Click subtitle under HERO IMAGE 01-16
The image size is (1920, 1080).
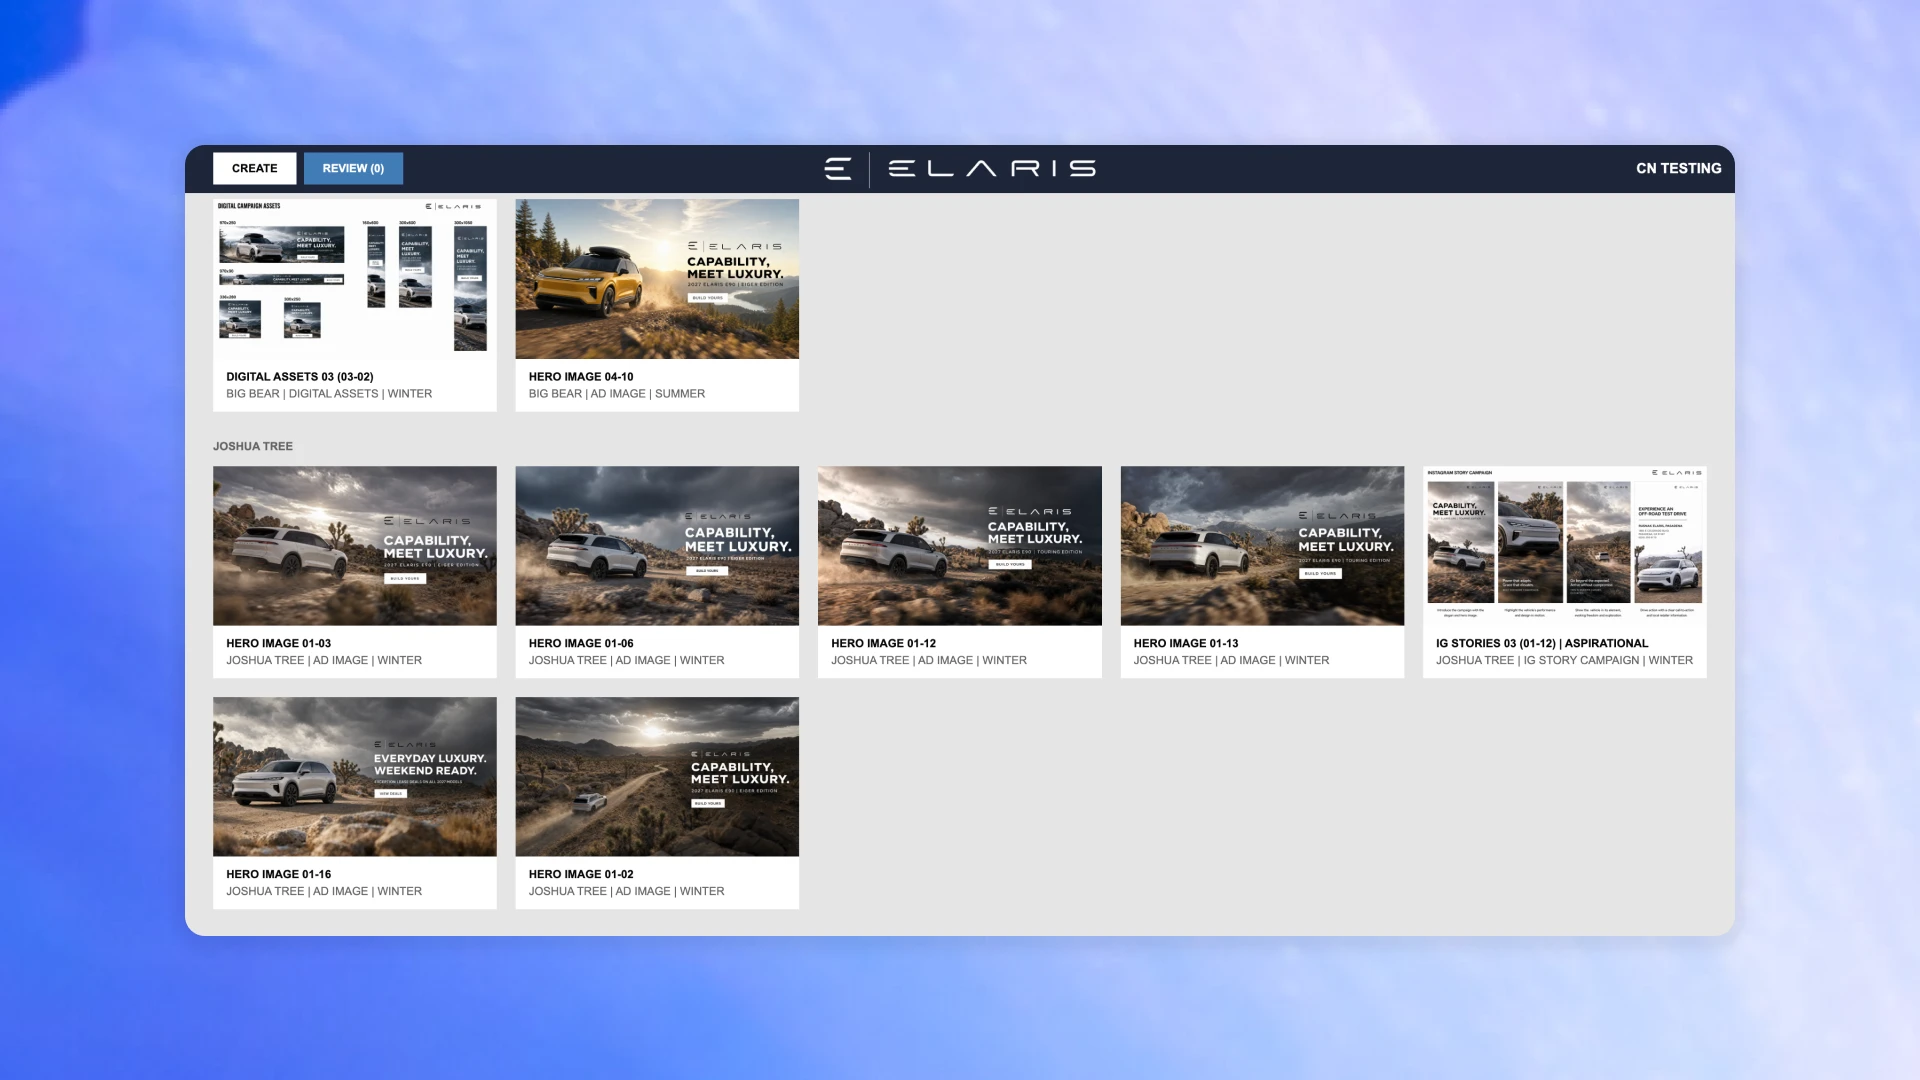click(324, 891)
